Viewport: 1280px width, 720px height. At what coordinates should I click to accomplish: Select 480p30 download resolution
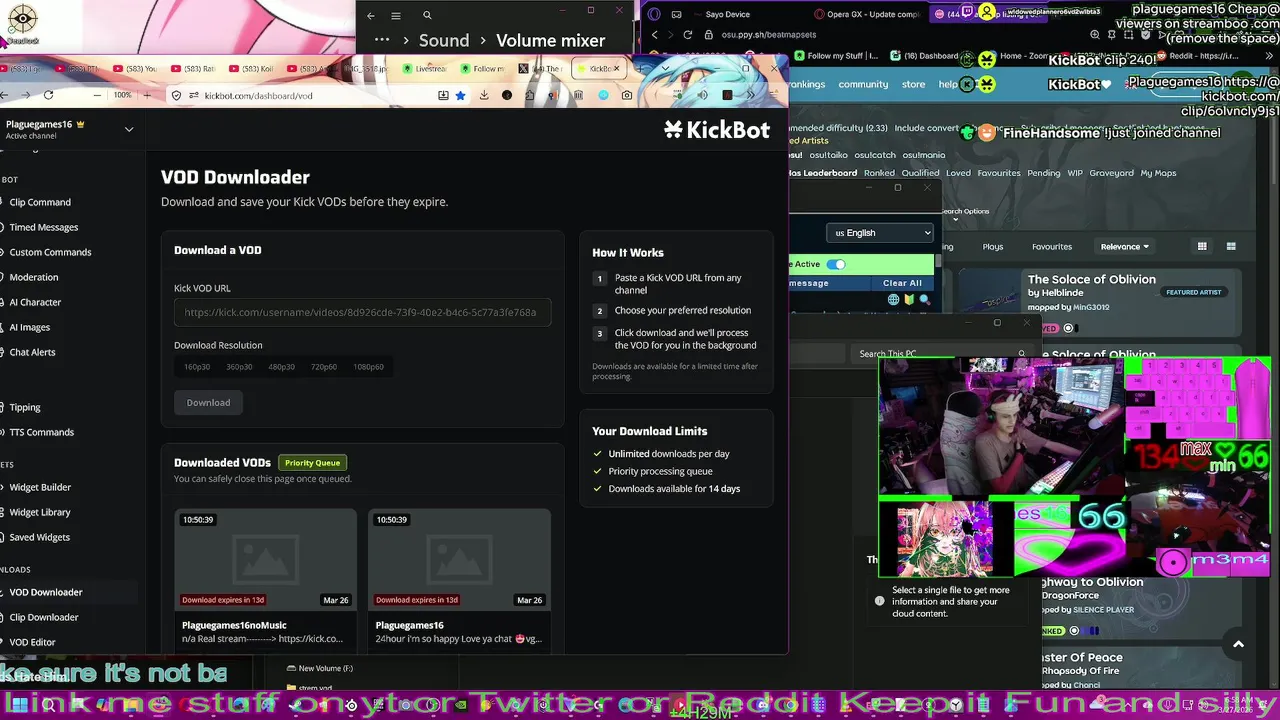click(281, 367)
